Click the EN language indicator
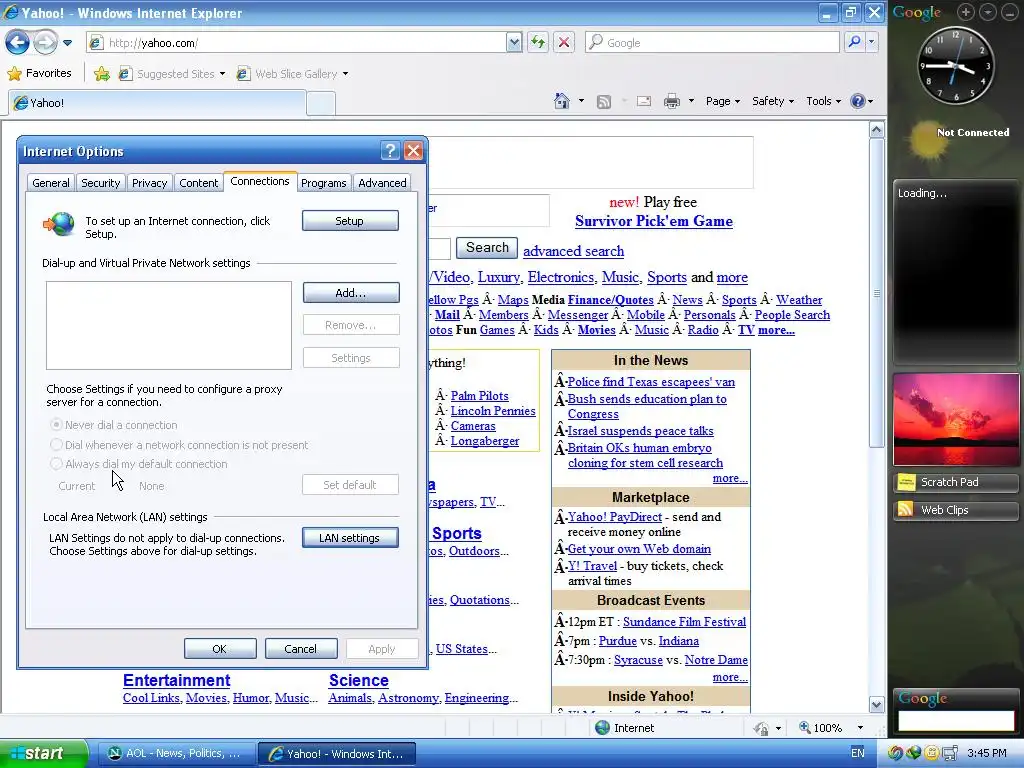The width and height of the screenshot is (1024, 768). tap(857, 753)
